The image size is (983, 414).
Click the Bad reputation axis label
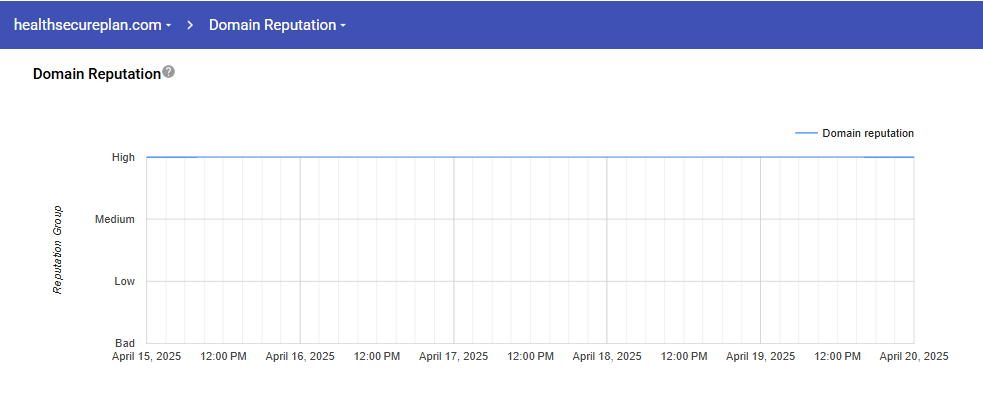pyautogui.click(x=125, y=343)
